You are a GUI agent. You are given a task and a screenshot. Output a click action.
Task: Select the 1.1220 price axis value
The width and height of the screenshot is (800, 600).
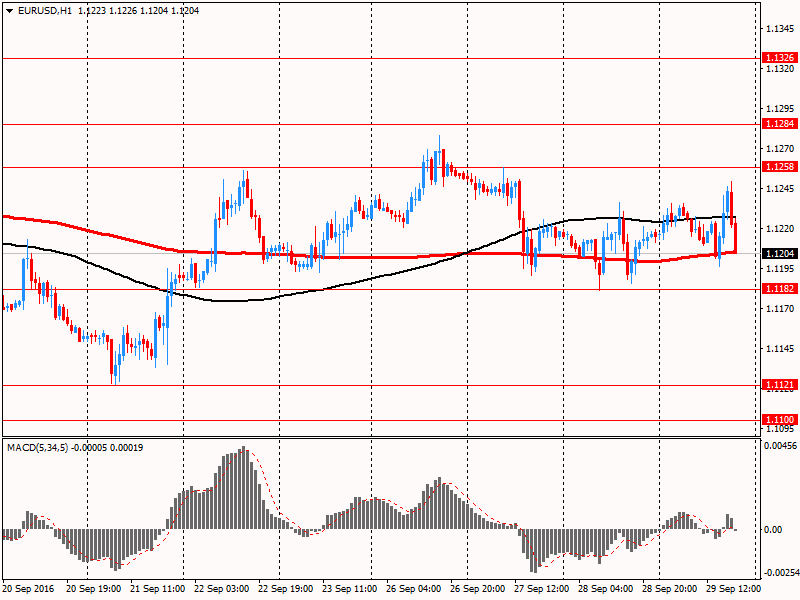(x=780, y=229)
